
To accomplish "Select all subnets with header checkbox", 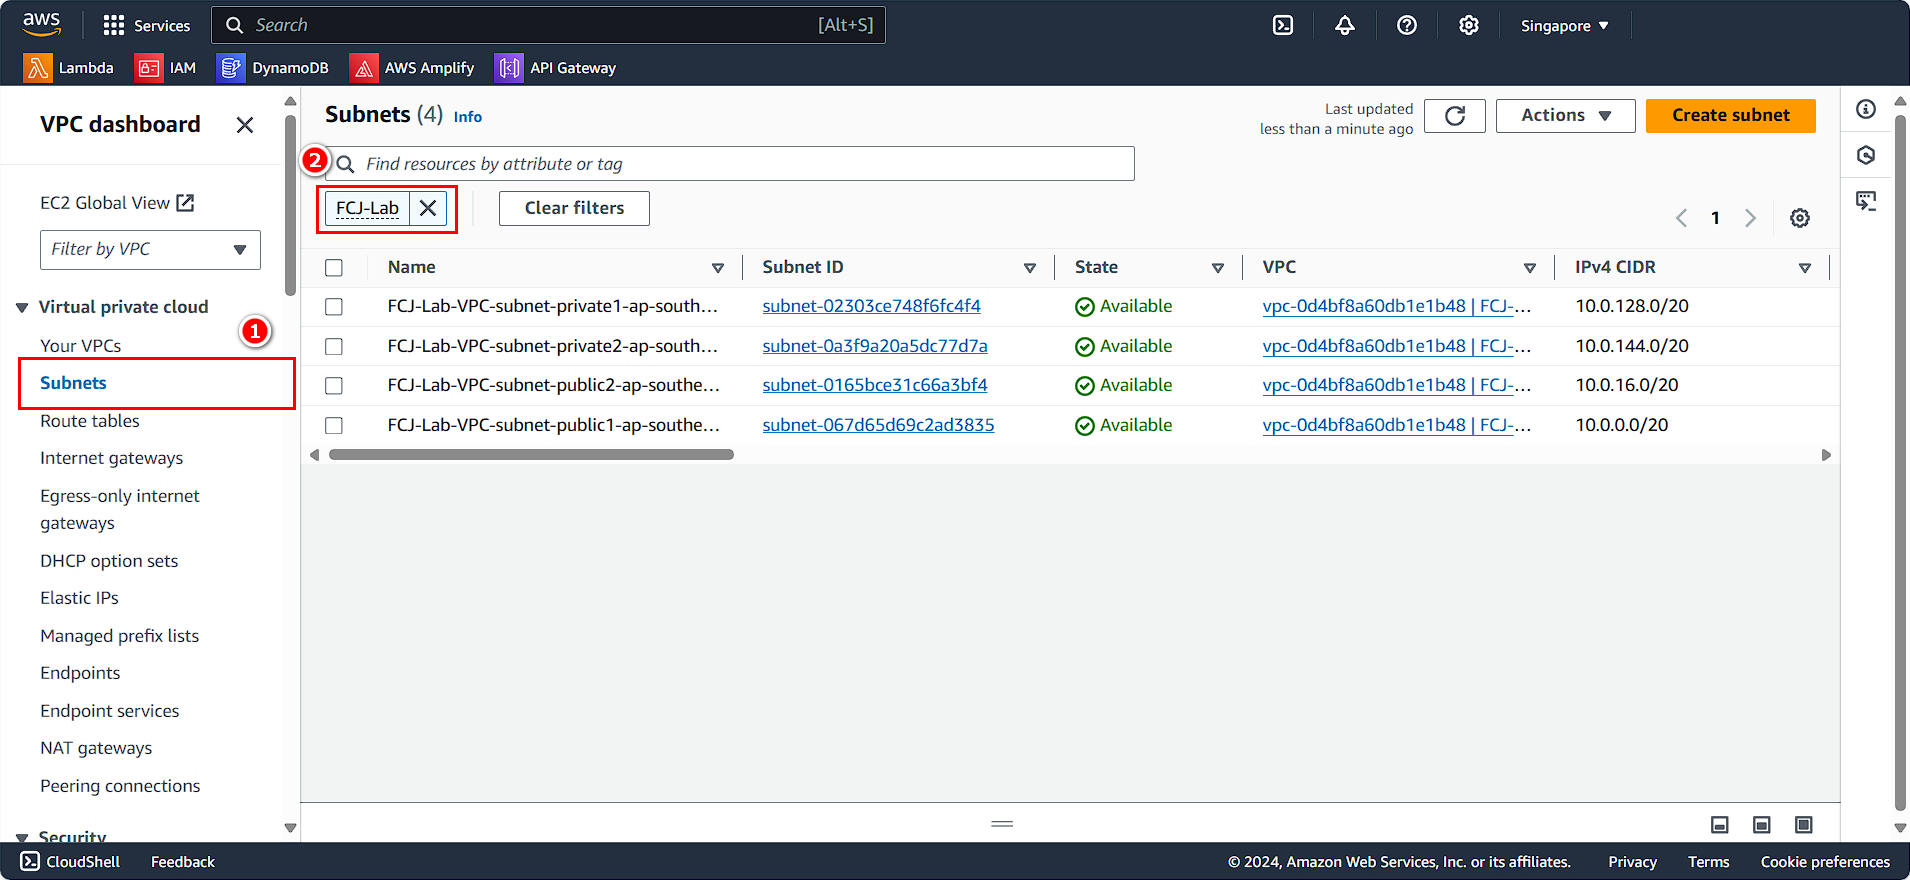I will pos(334,268).
